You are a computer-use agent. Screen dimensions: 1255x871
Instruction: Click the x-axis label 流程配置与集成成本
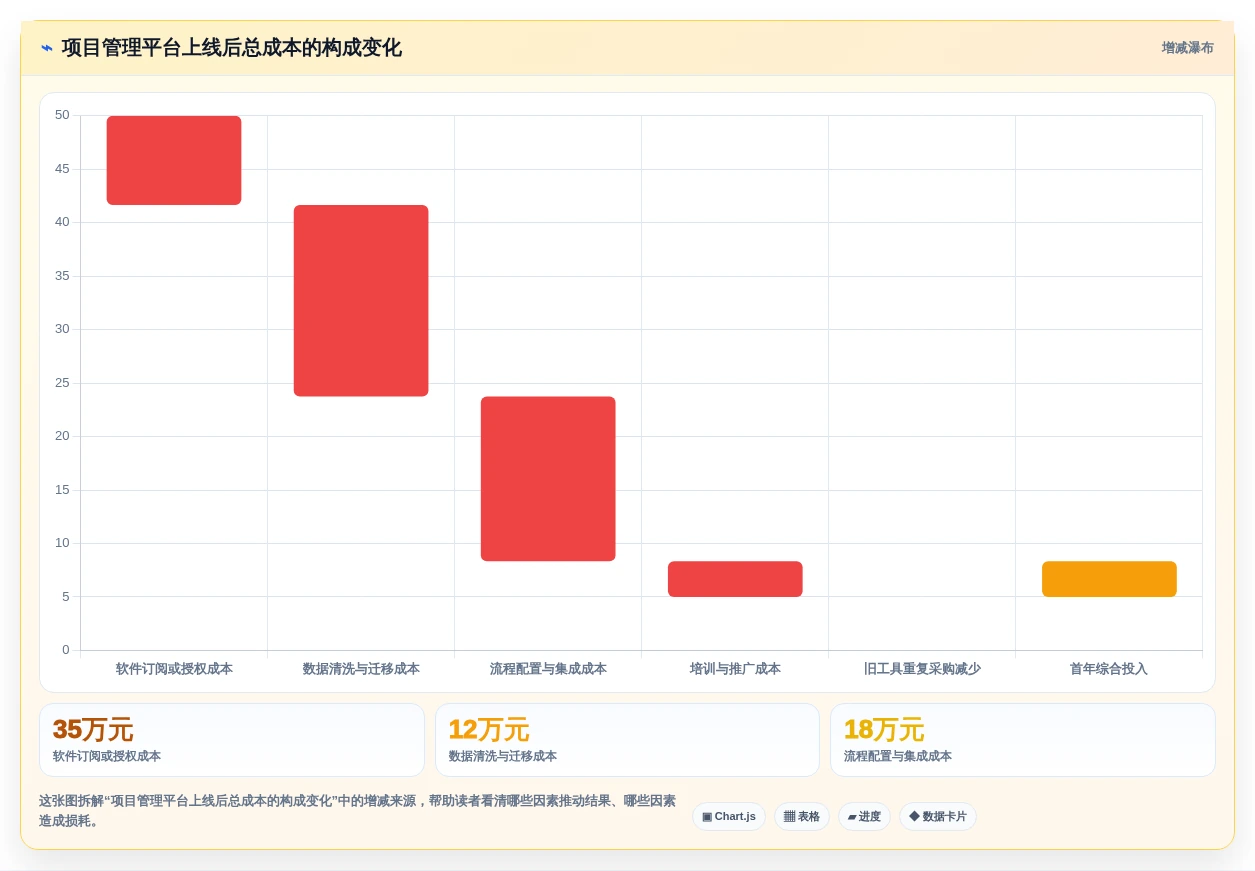coord(548,669)
